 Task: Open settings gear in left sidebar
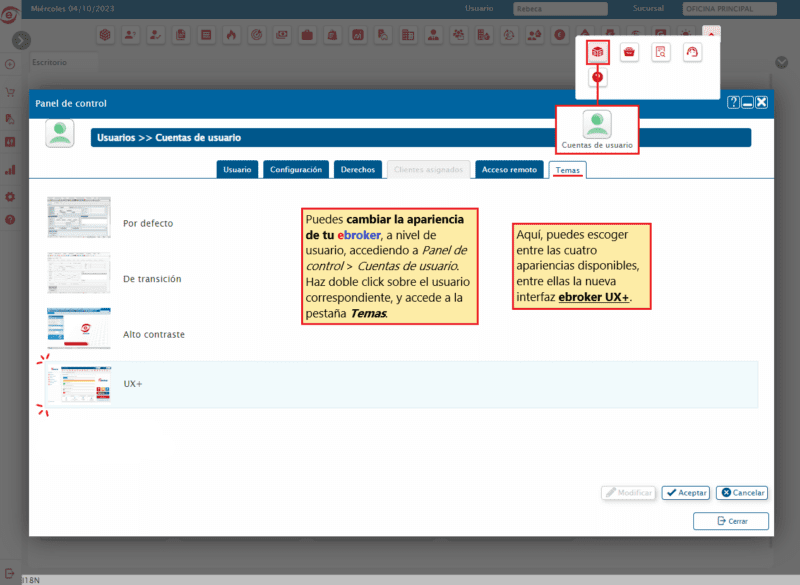click(x=10, y=197)
